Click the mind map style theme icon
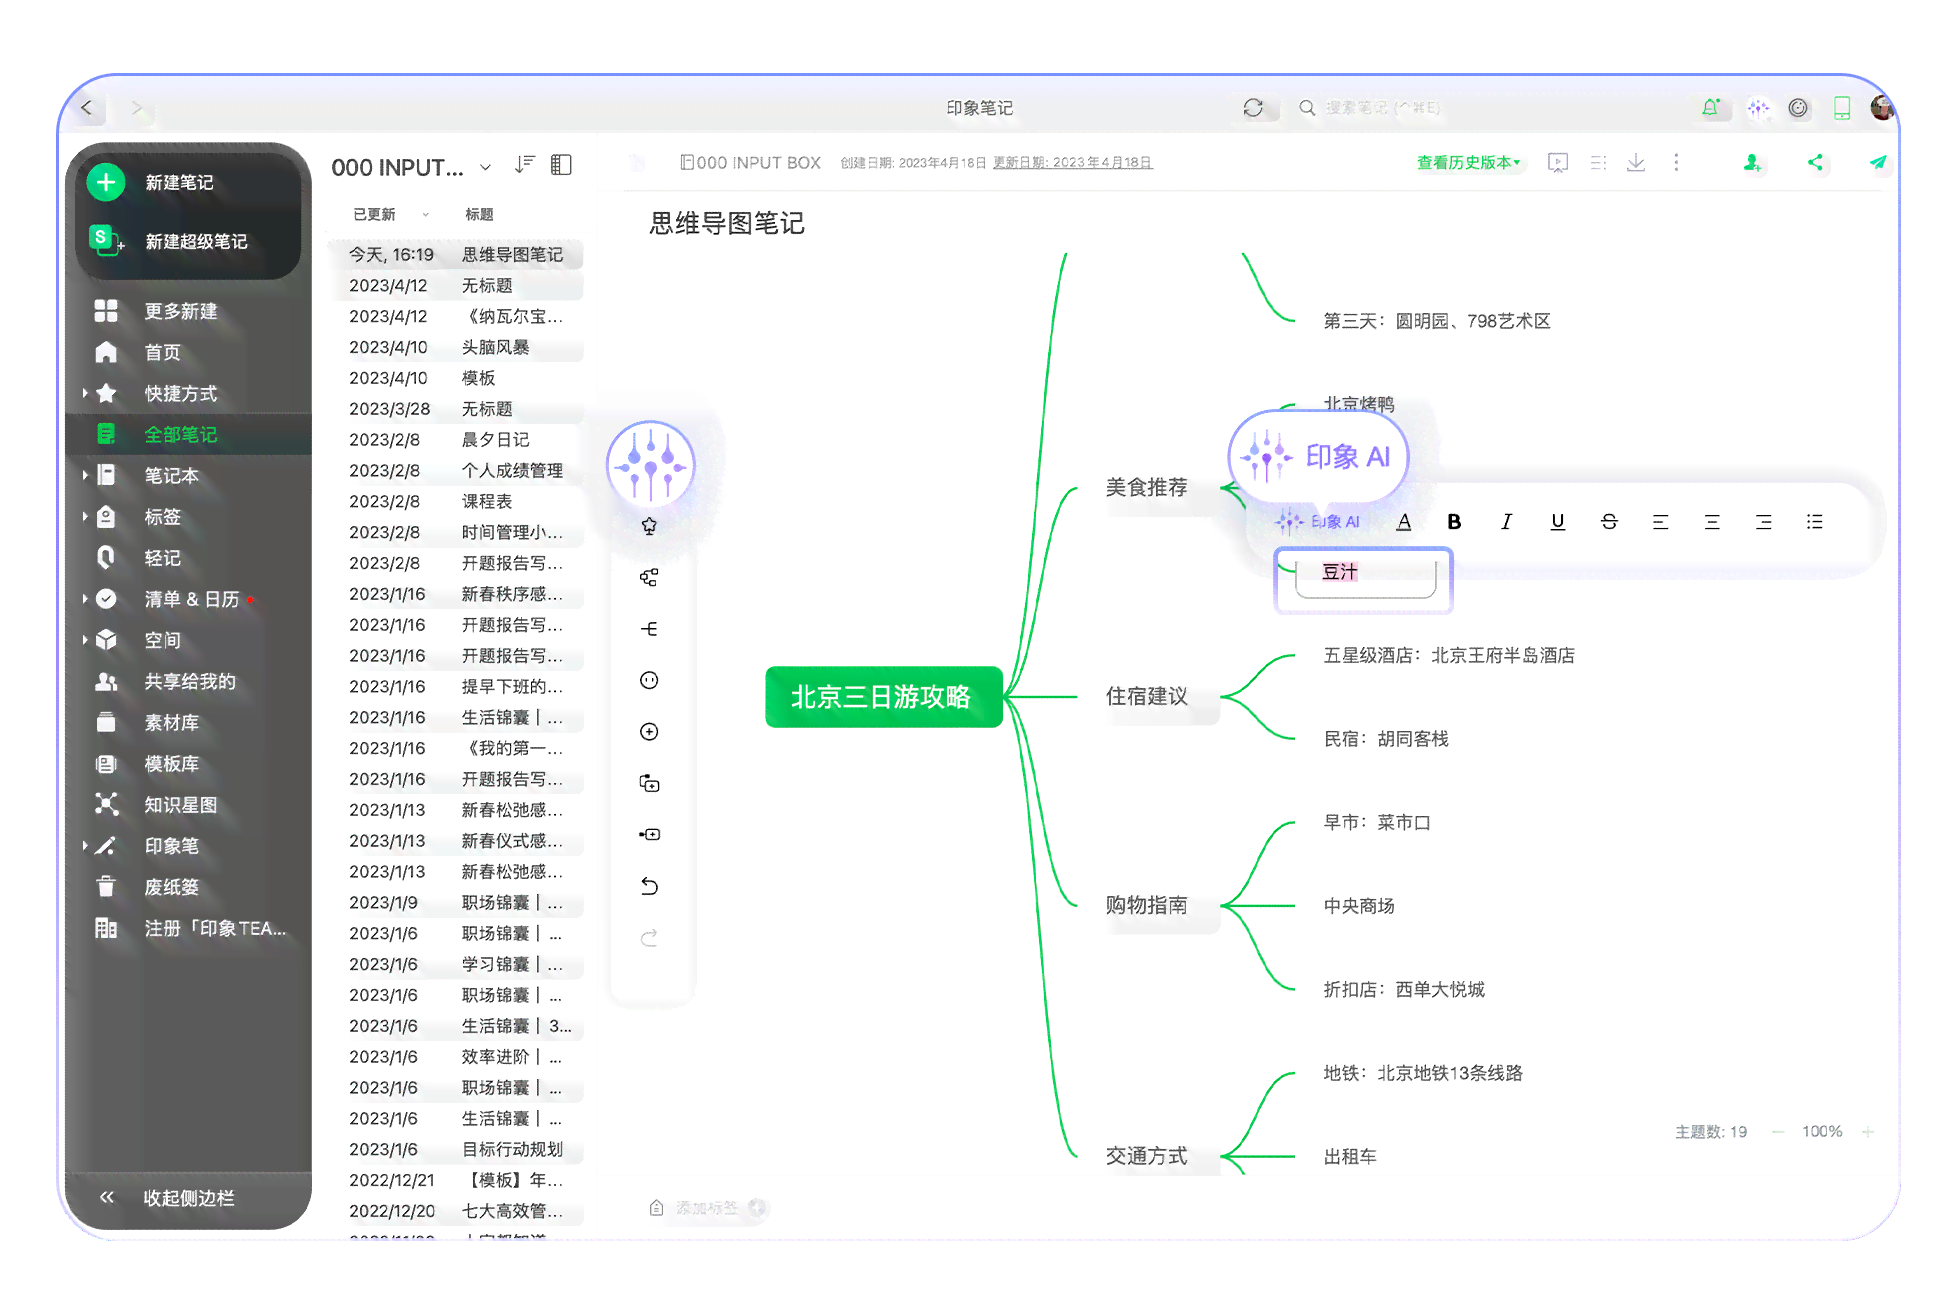This screenshot has height=1315, width=1957. 649,526
